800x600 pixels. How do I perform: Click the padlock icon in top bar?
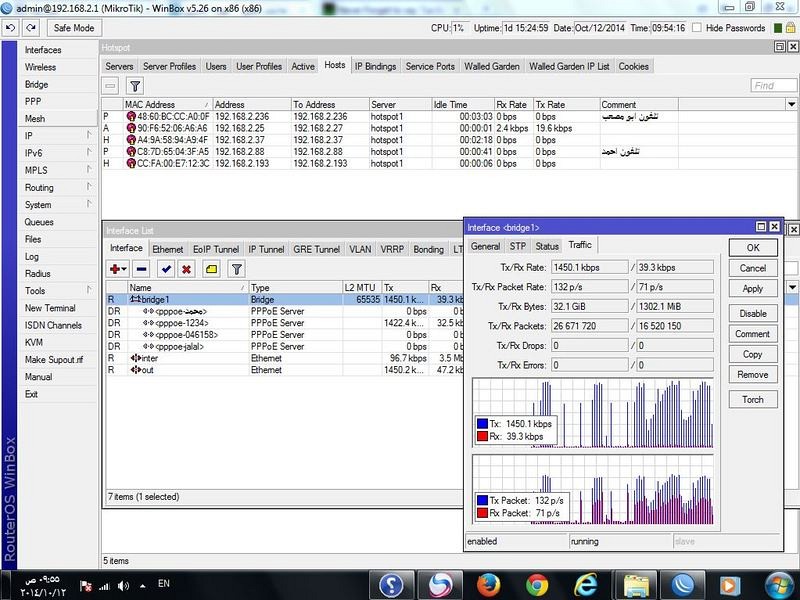[x=790, y=28]
